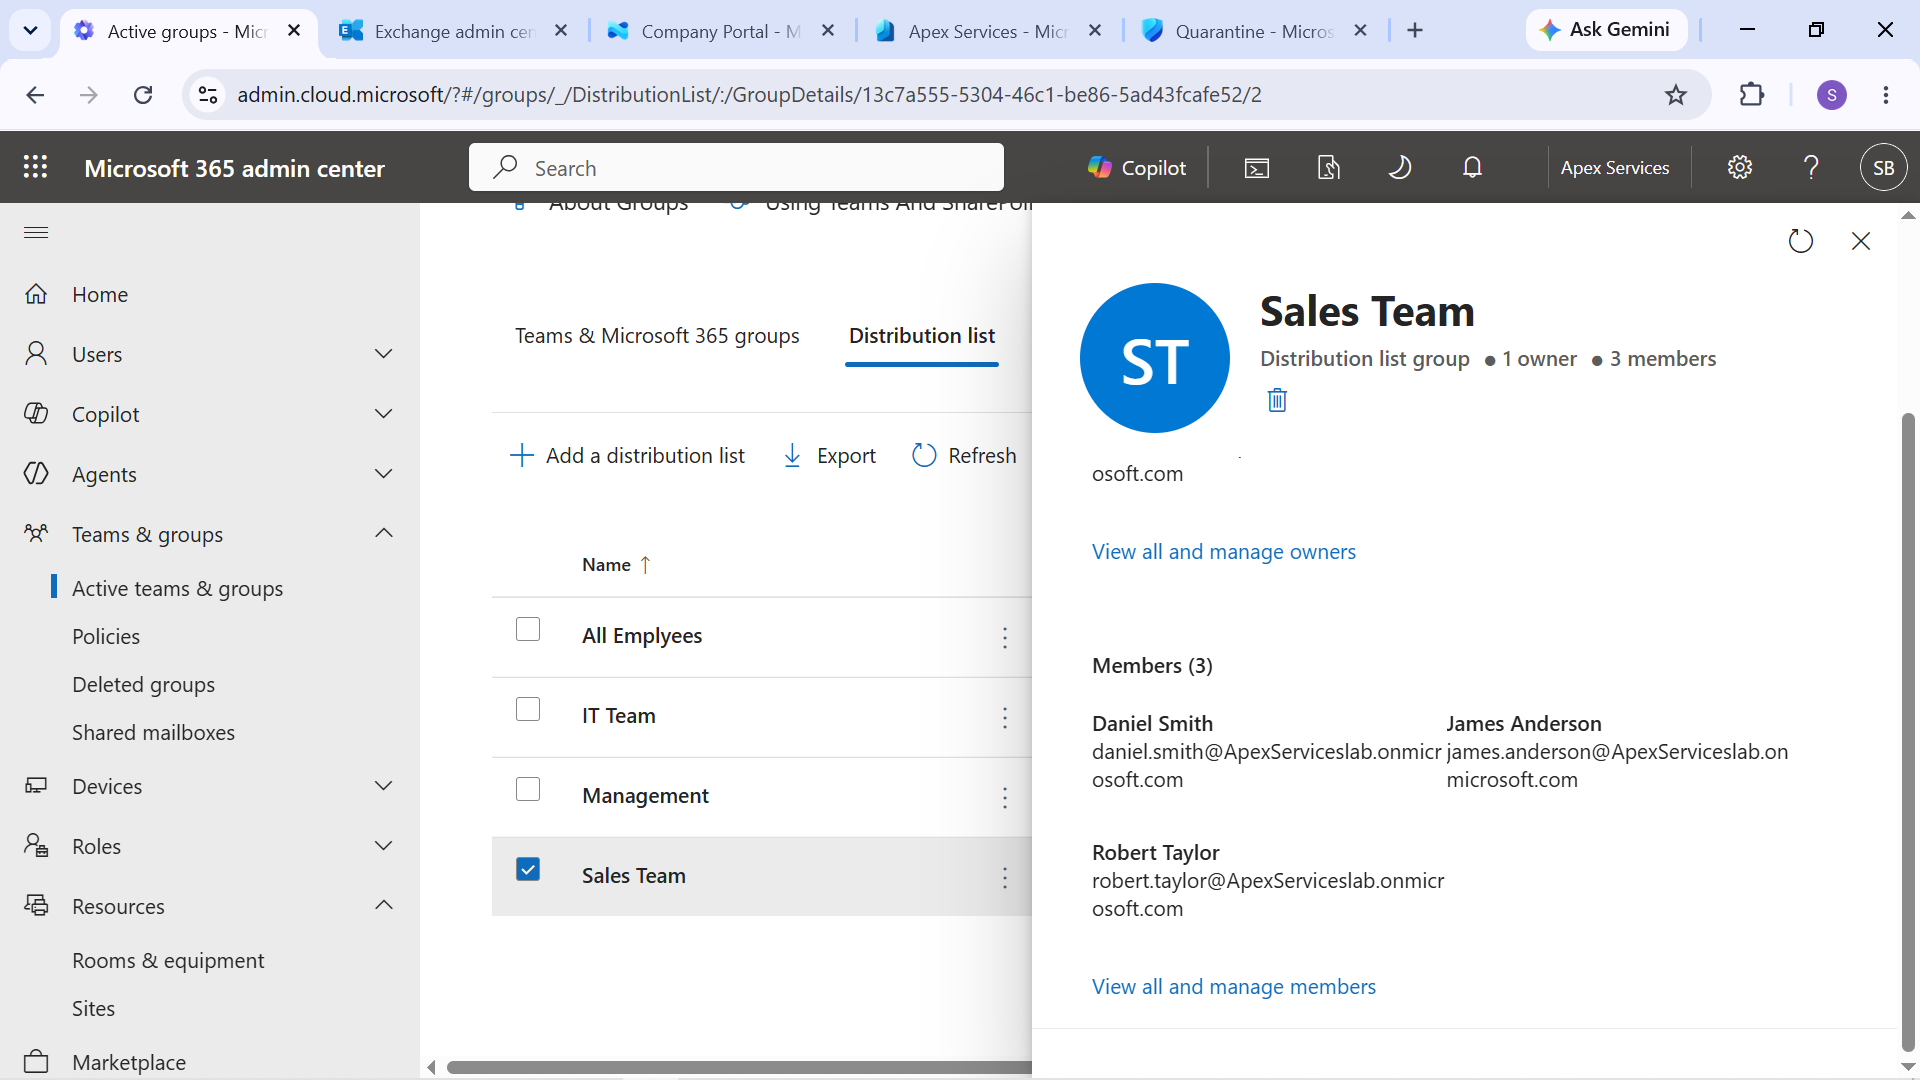1920x1080 pixels.
Task: Delete Sales Team group trash icon
Action: [x=1277, y=400]
